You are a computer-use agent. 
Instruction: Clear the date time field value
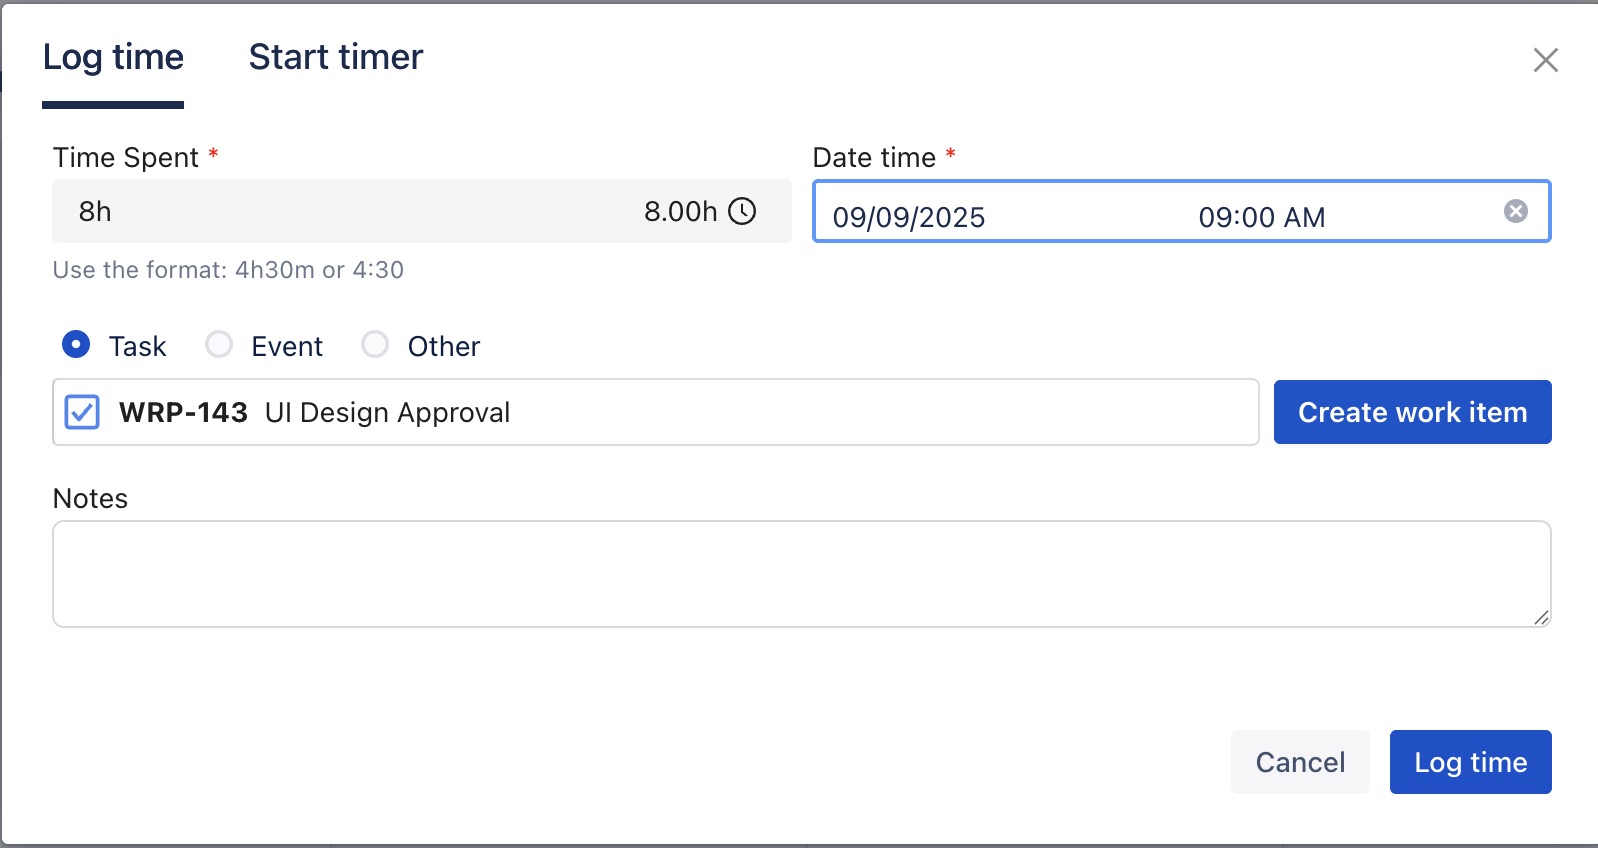(1515, 211)
